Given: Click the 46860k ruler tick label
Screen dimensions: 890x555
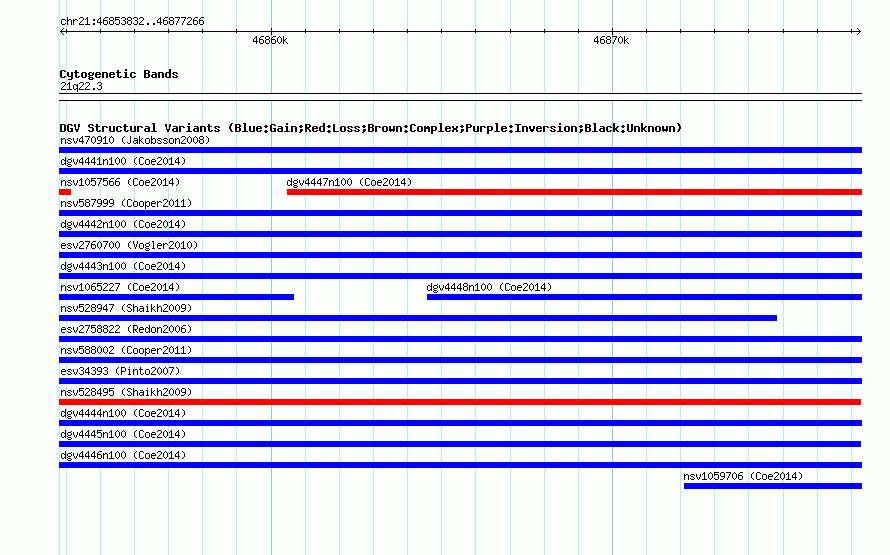Looking at the screenshot, I should 270,40.
